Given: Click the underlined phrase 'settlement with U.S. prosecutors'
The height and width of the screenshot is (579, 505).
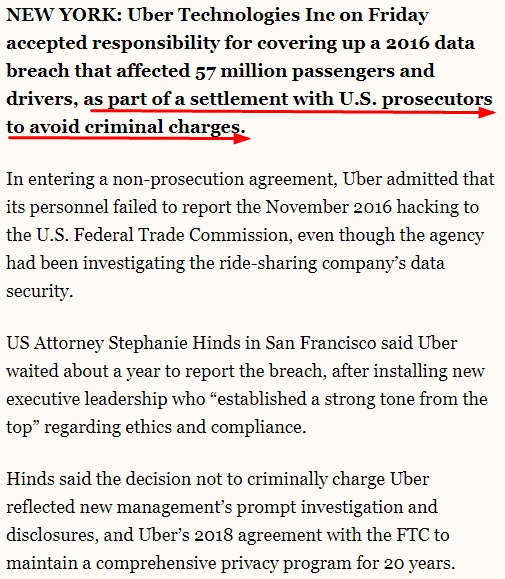Looking at the screenshot, I should click(x=341, y=99).
